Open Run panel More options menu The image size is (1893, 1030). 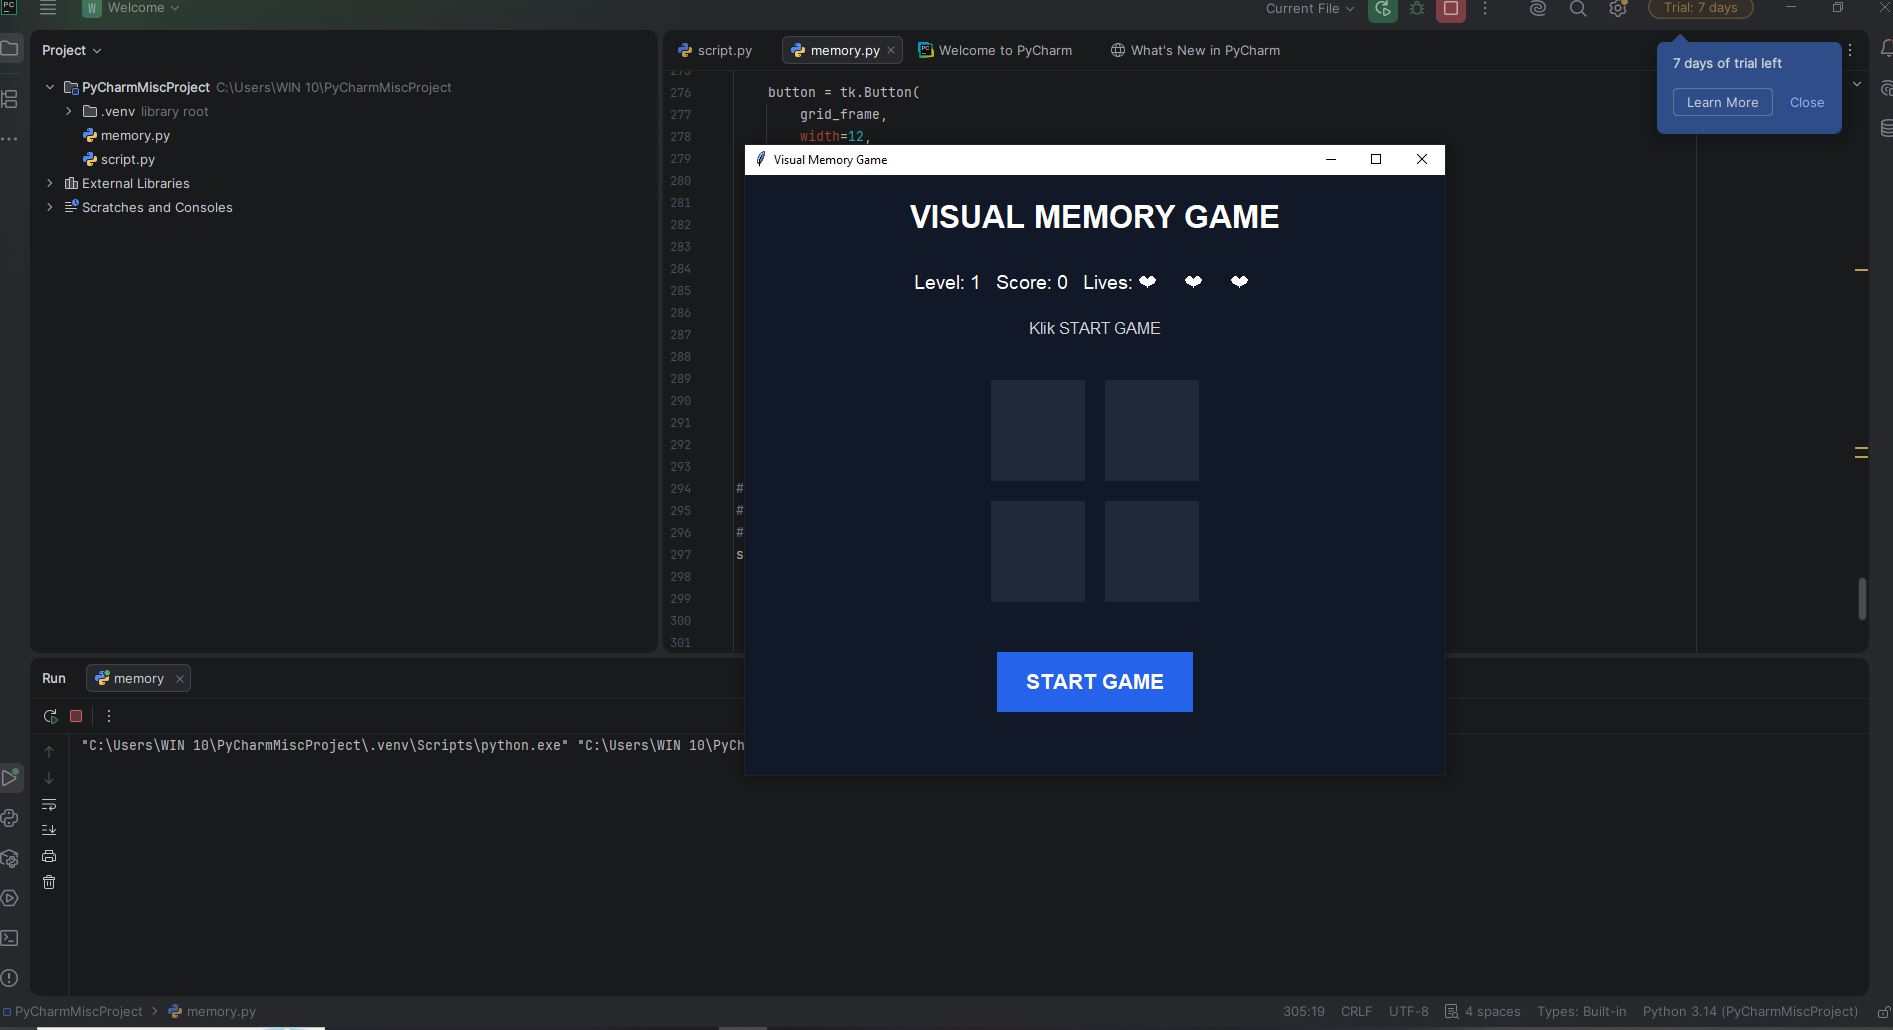tap(109, 716)
